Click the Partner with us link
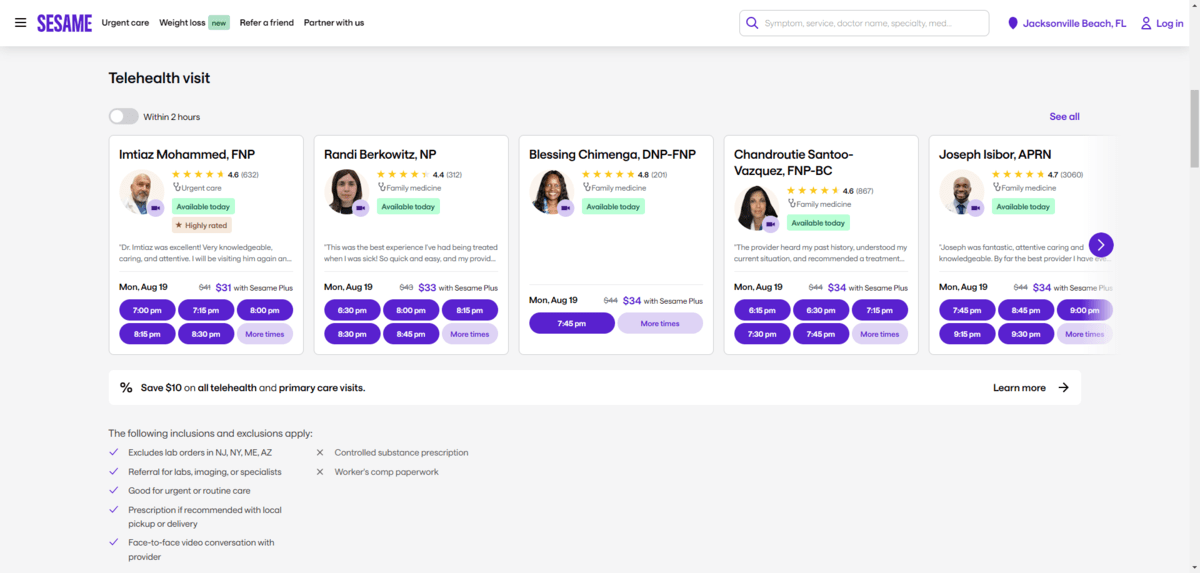Image resolution: width=1200 pixels, height=573 pixels. [334, 23]
